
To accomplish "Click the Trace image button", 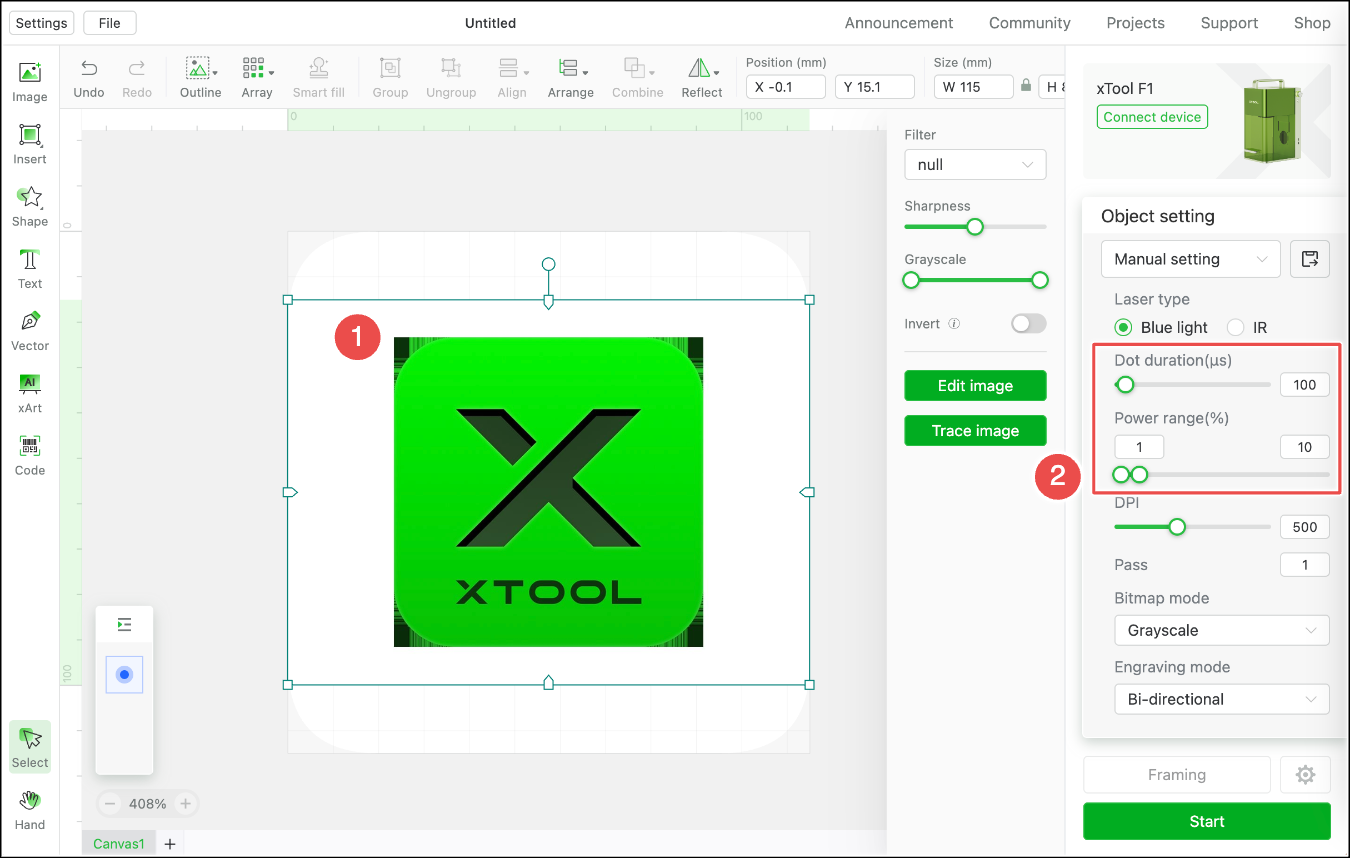I will point(975,430).
